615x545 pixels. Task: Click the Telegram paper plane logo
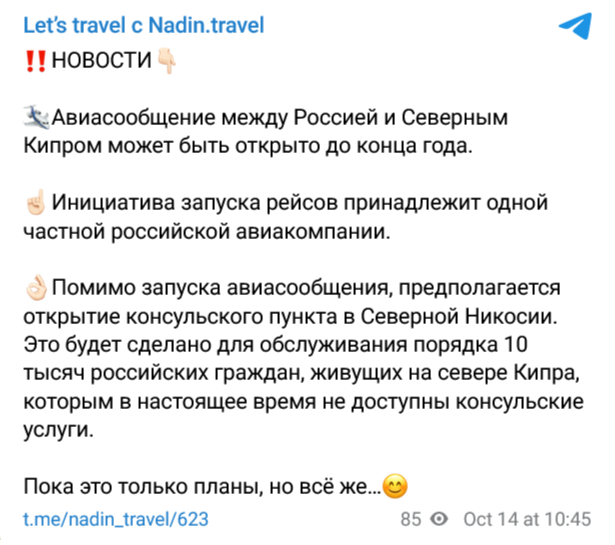(575, 25)
